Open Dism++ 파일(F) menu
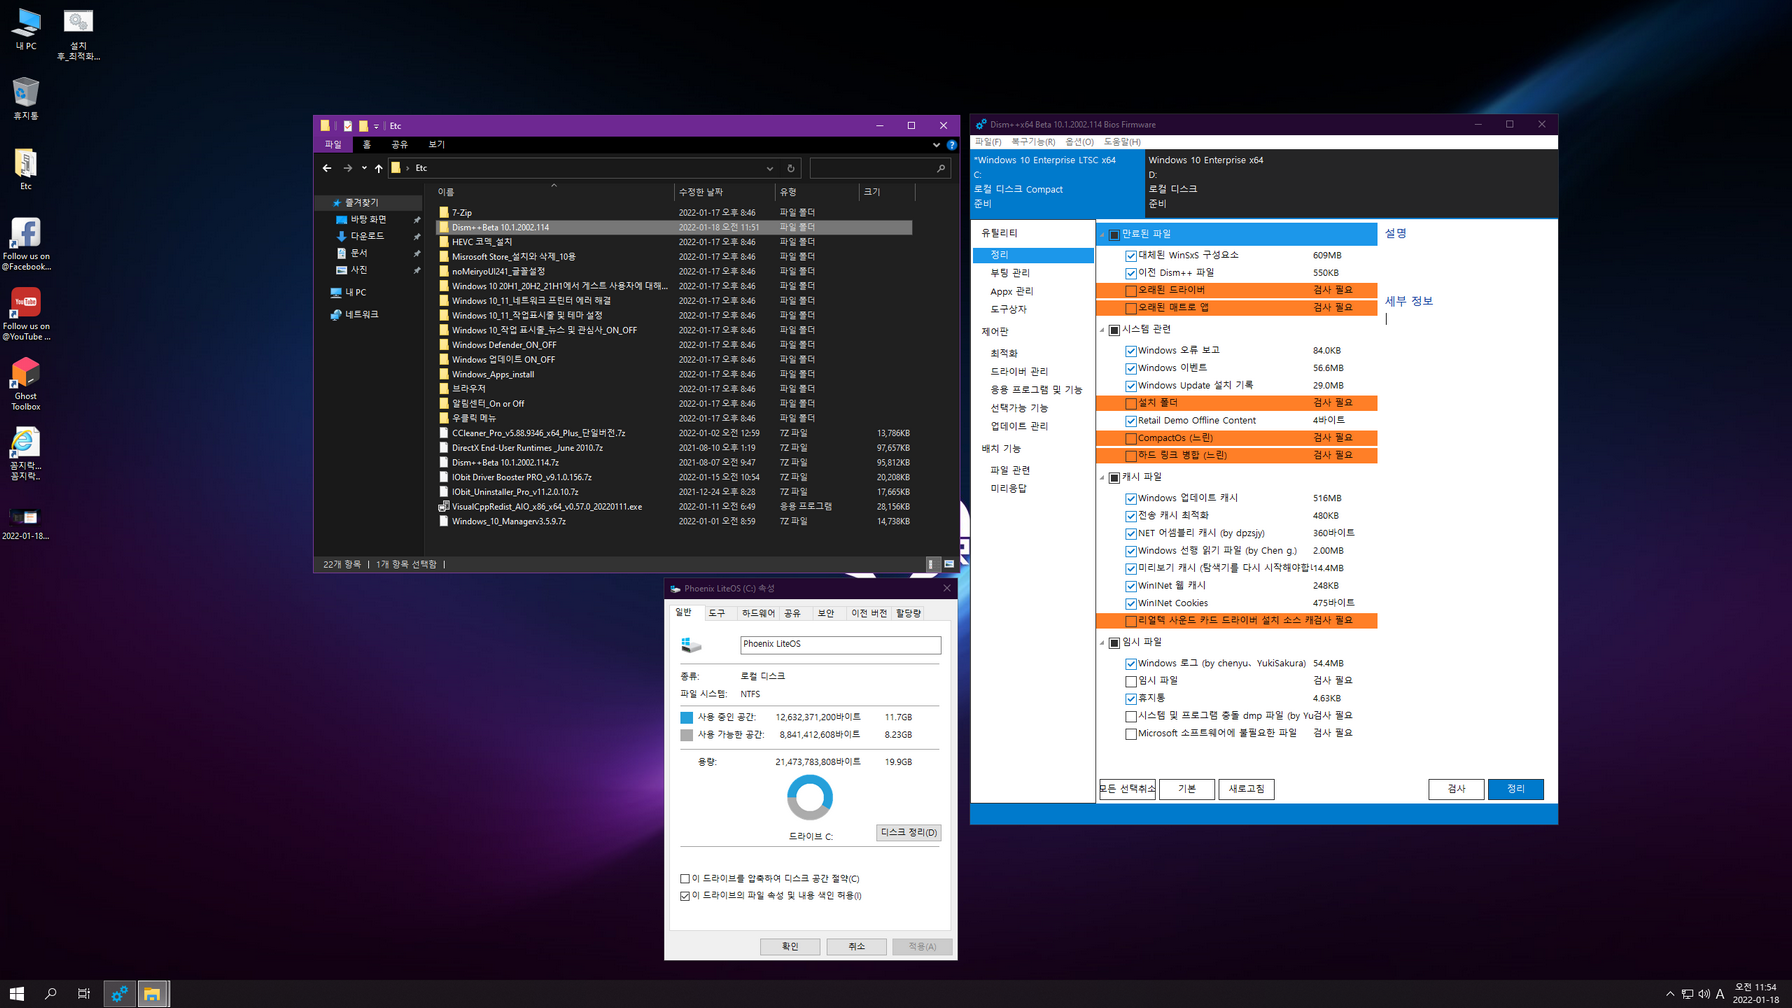1792x1008 pixels. pos(988,142)
